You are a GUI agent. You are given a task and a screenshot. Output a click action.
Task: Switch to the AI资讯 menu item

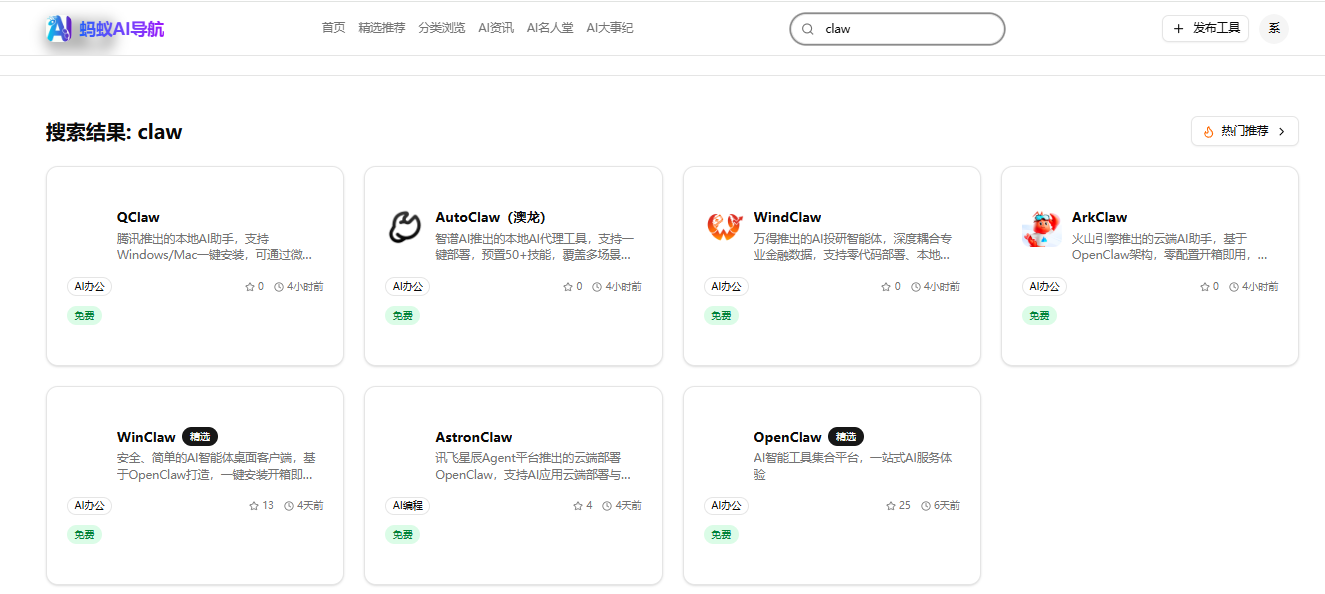click(496, 27)
